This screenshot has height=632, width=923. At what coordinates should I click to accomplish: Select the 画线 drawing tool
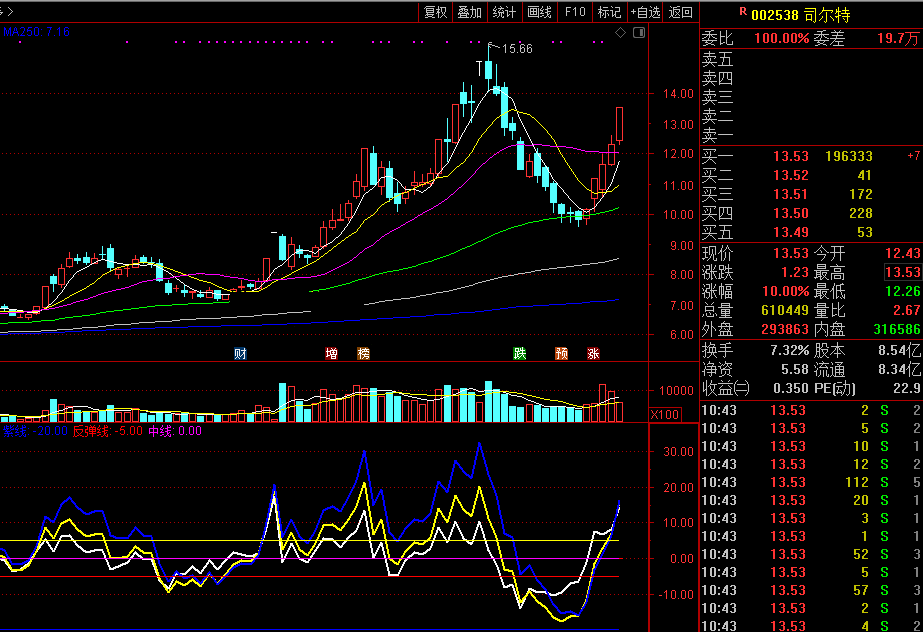point(539,12)
